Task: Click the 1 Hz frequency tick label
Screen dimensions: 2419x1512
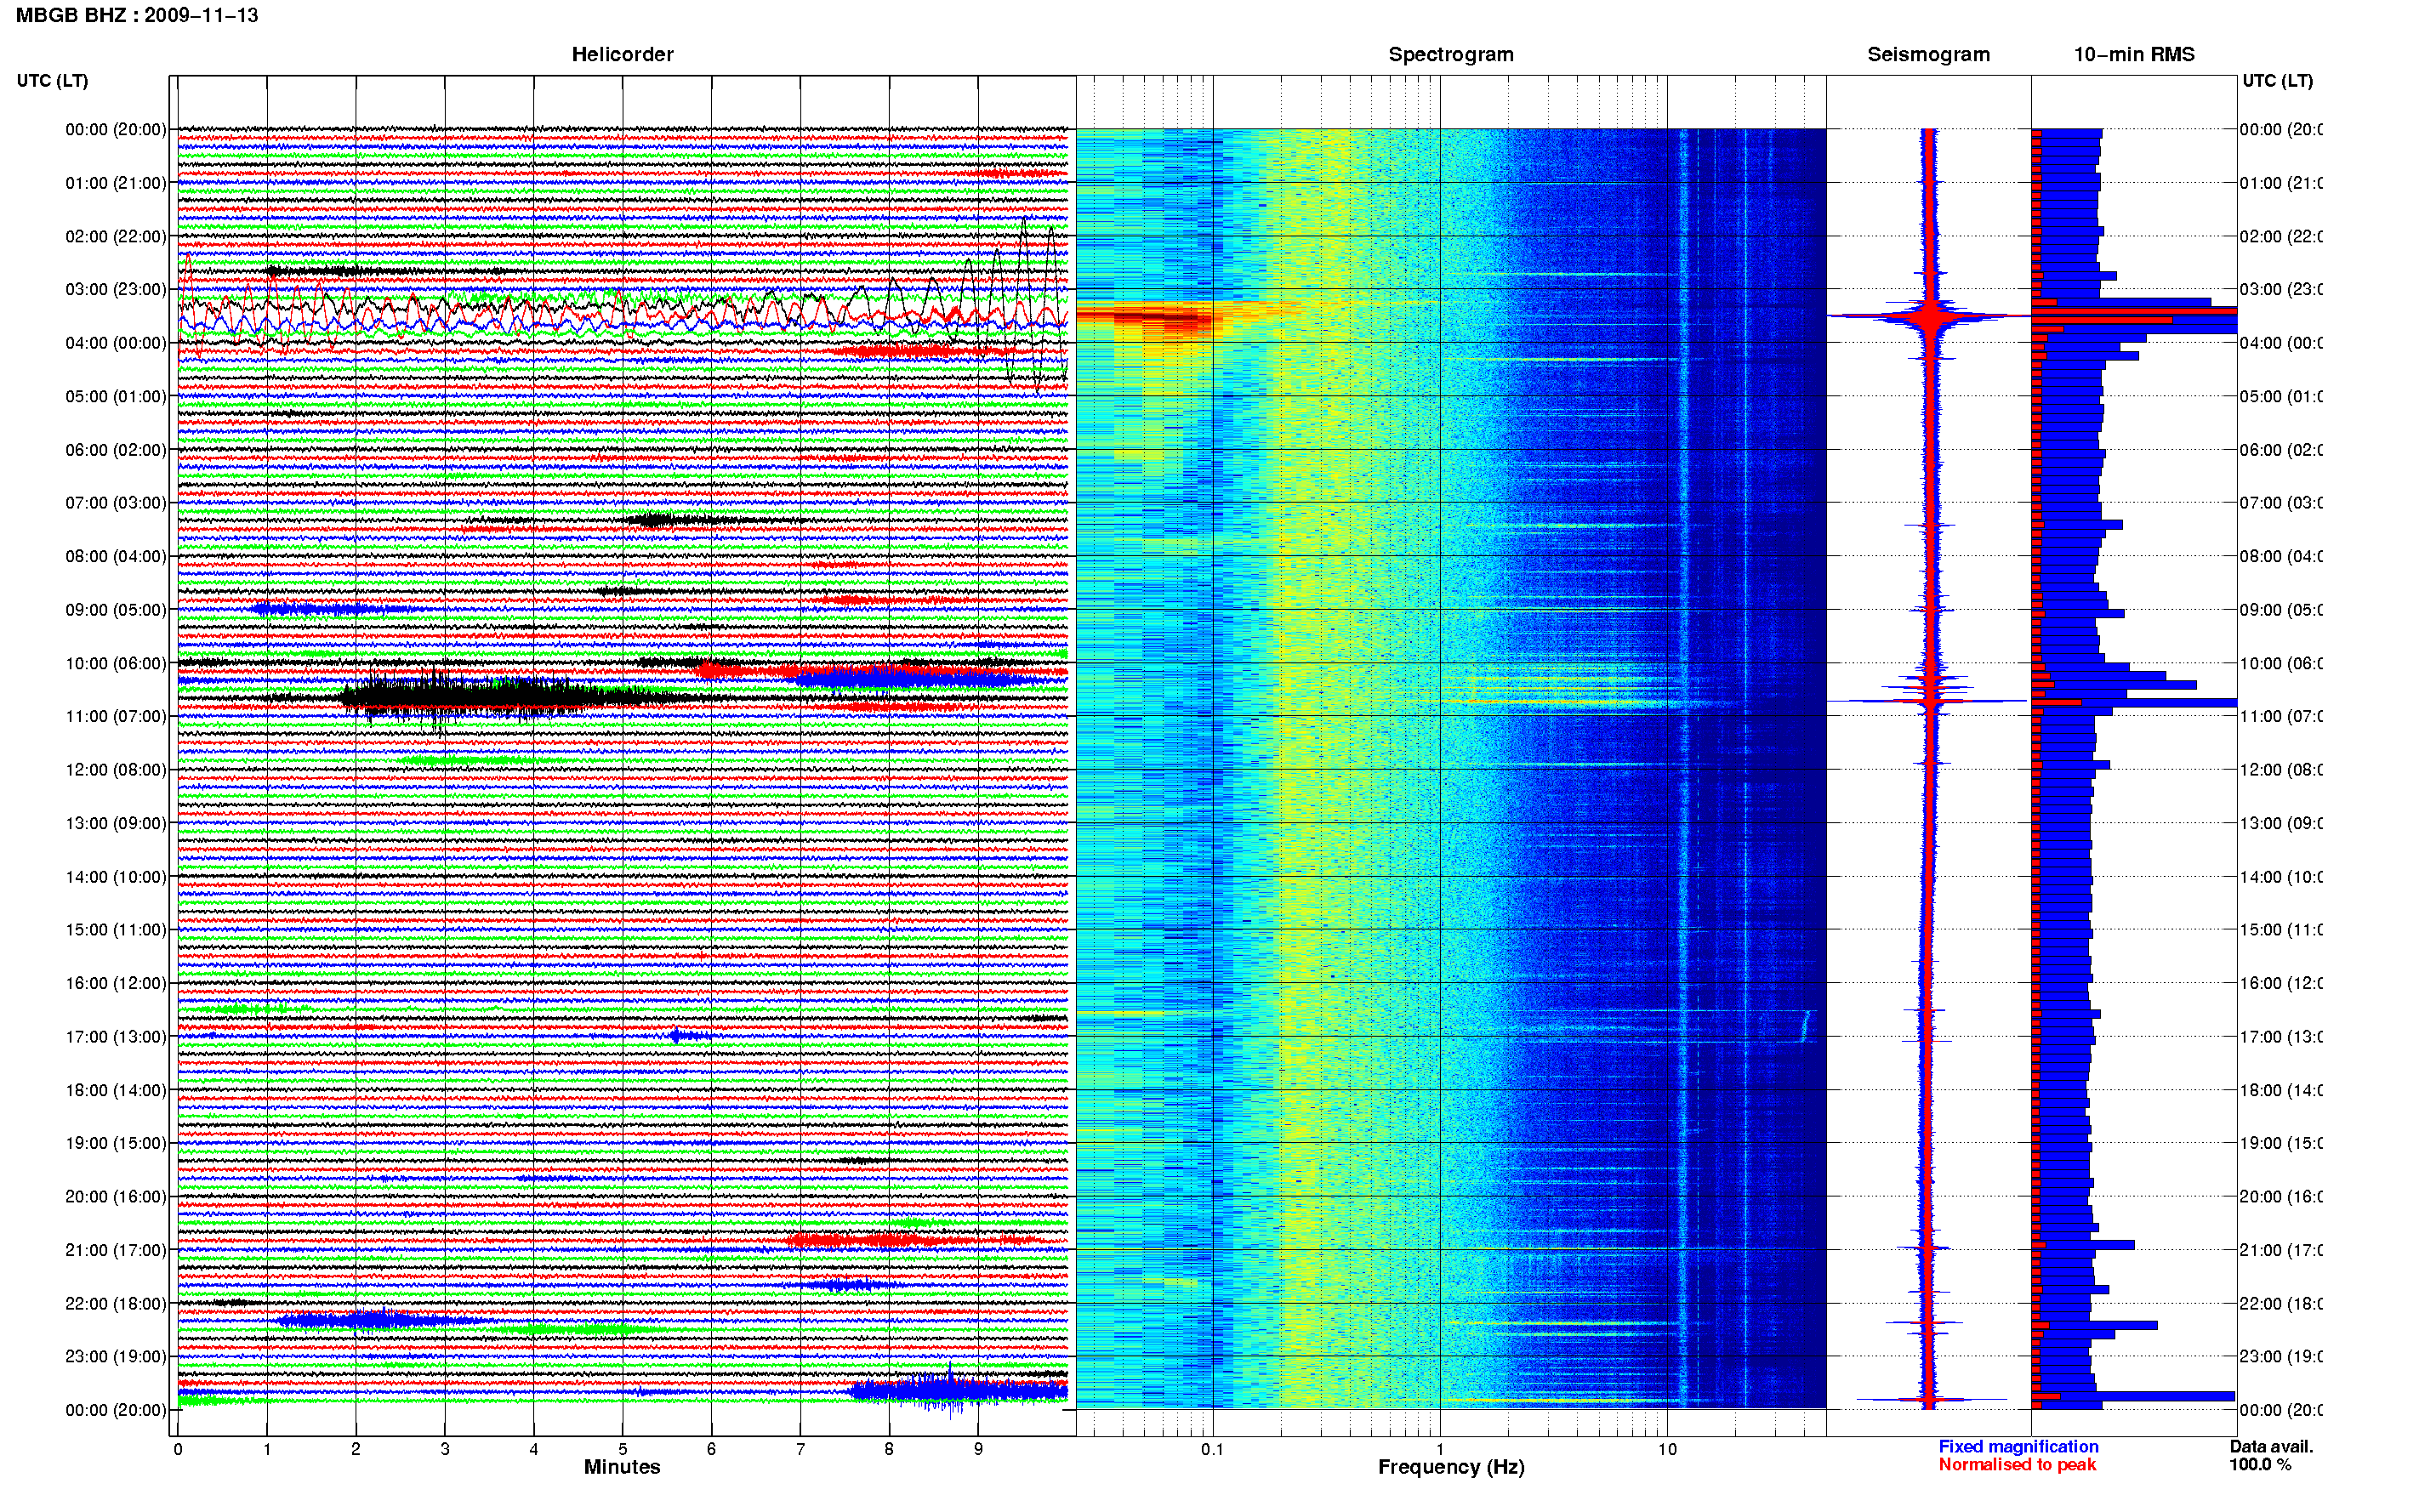Action: (1440, 1448)
